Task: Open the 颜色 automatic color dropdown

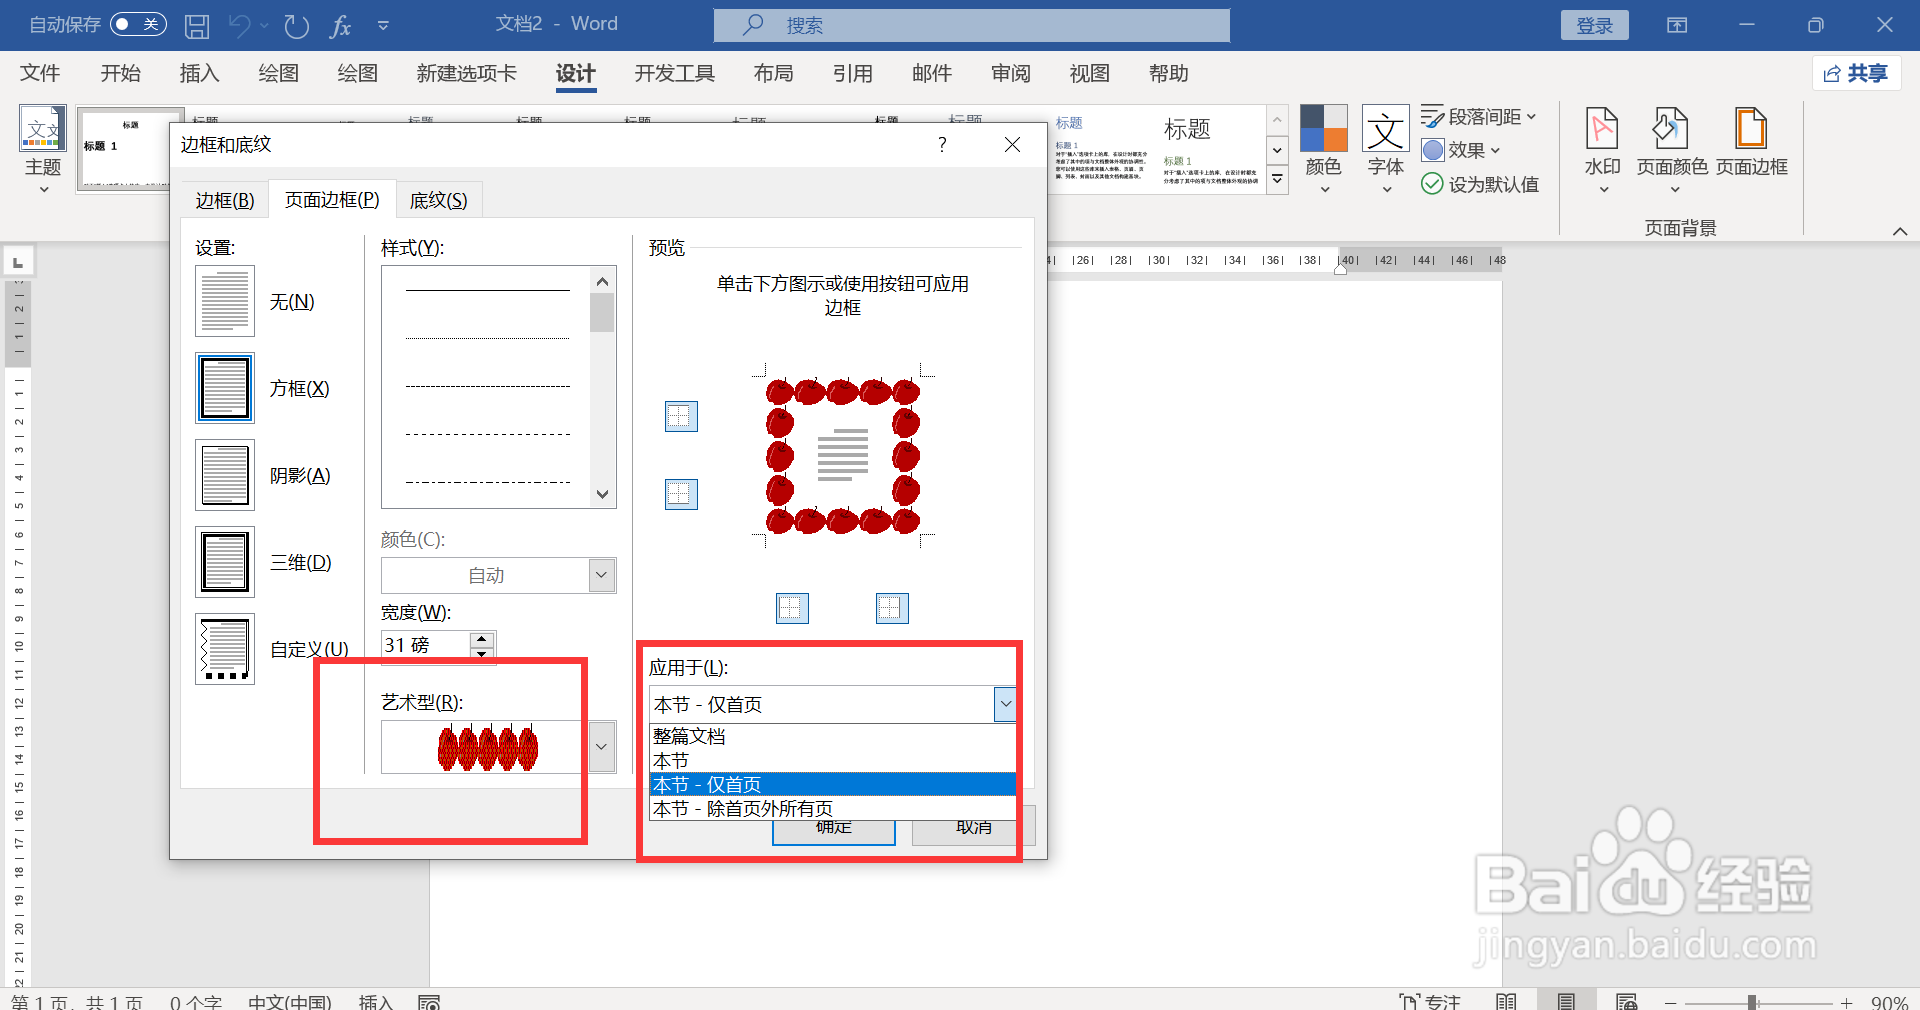Action: (600, 575)
